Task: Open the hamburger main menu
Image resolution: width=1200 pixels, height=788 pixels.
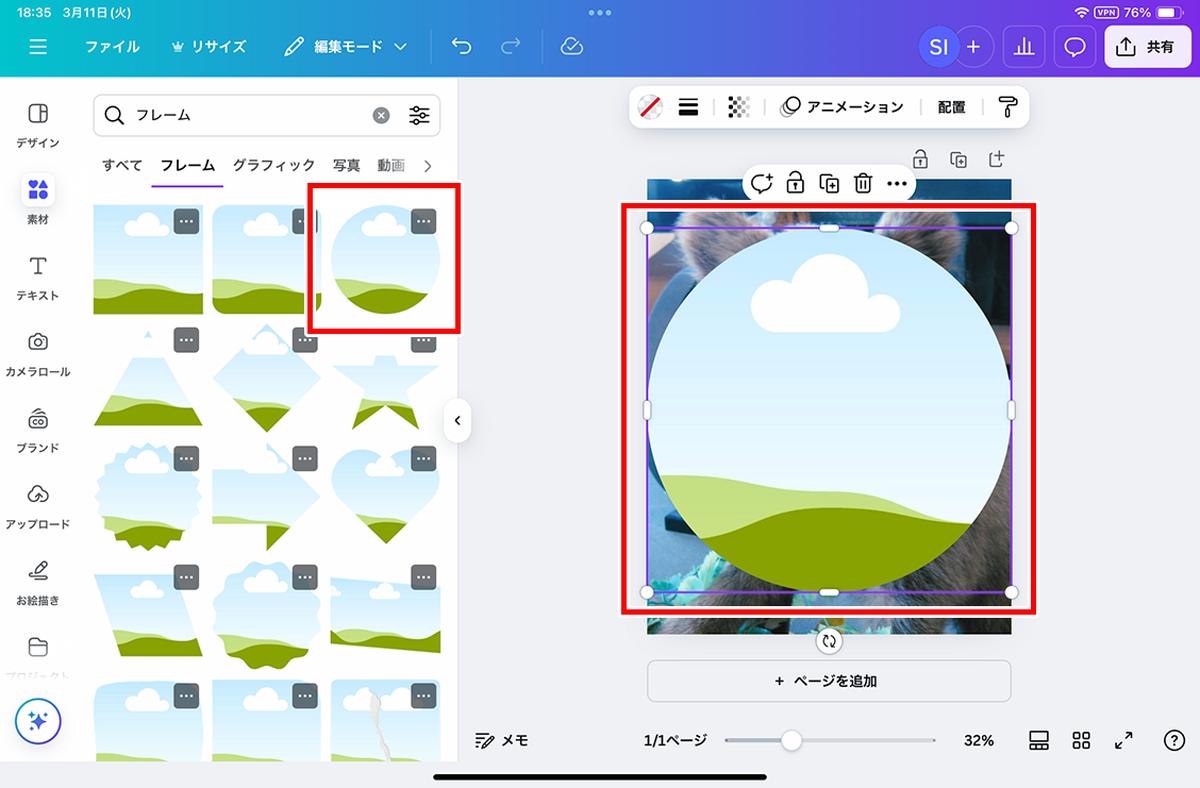Action: (x=38, y=47)
